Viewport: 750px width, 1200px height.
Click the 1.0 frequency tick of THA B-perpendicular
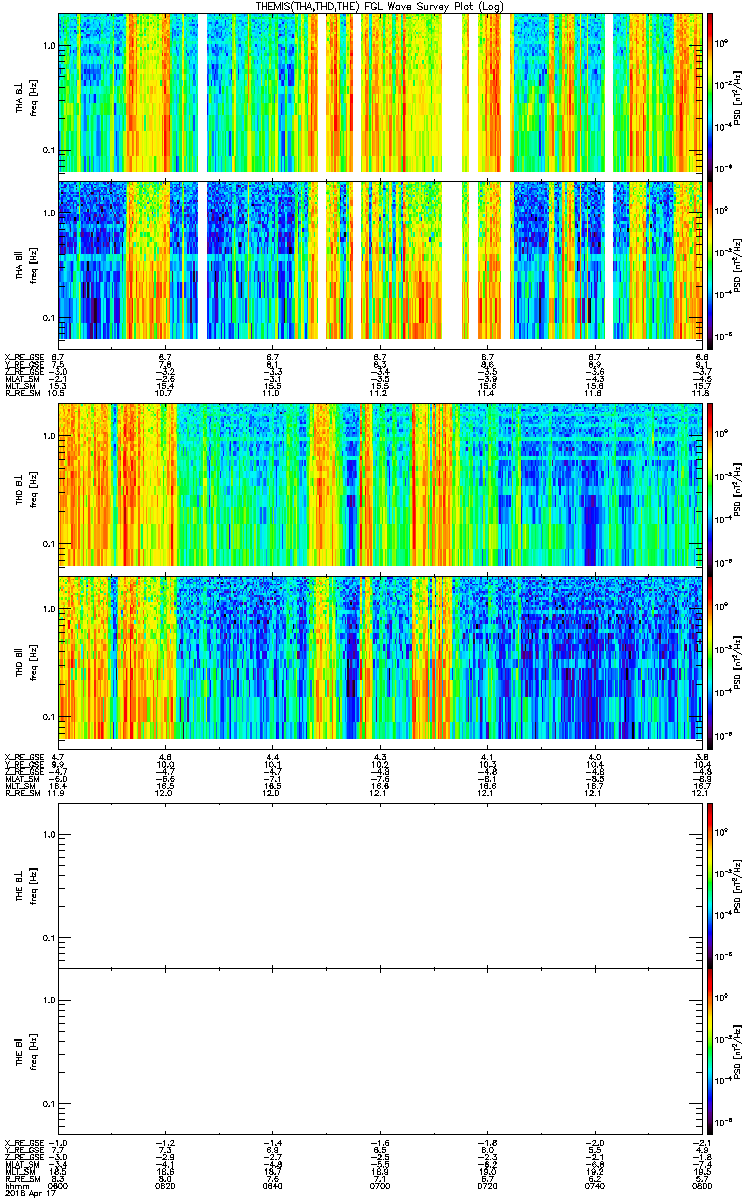(x=48, y=47)
